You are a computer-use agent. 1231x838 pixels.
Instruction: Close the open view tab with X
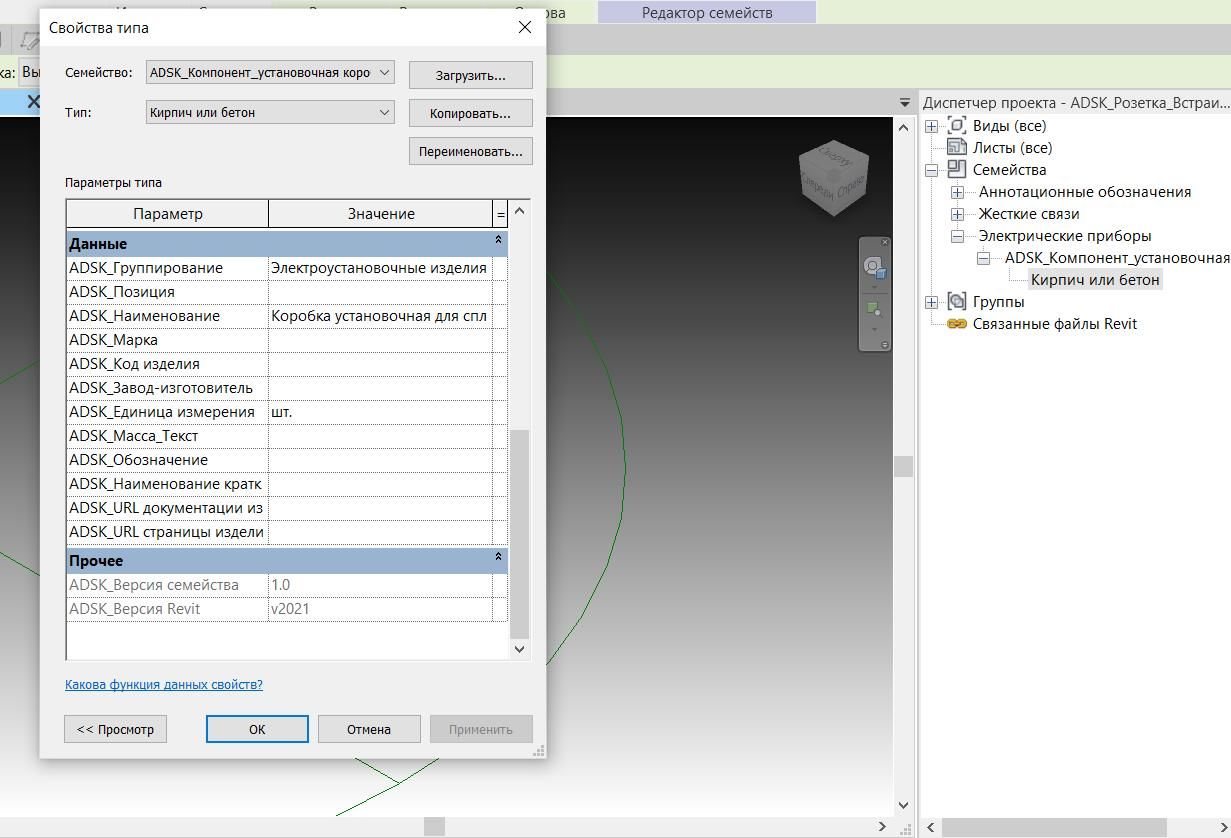[x=33, y=101]
